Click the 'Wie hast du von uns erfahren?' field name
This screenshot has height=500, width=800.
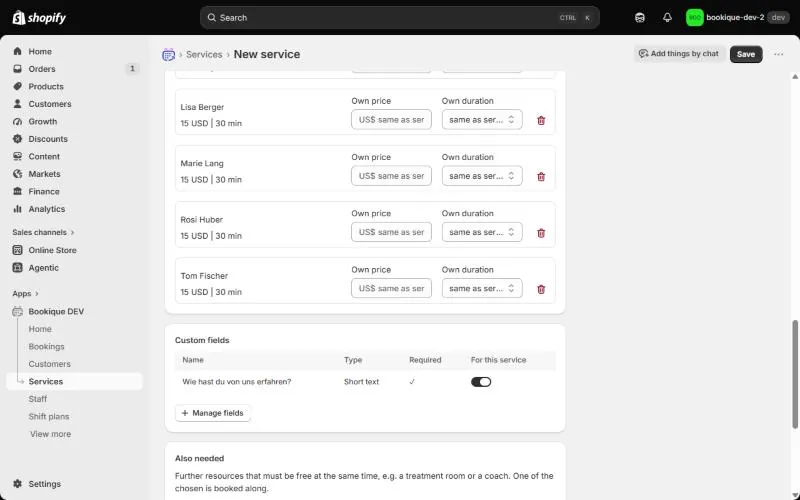point(237,382)
